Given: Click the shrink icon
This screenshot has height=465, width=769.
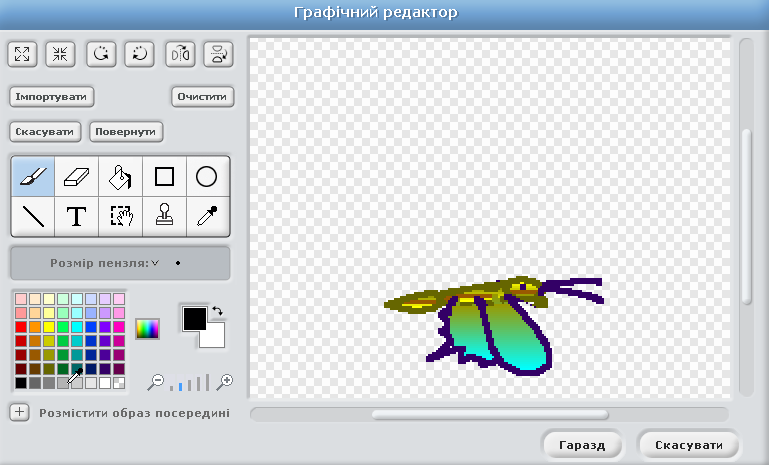Looking at the screenshot, I should coord(60,54).
